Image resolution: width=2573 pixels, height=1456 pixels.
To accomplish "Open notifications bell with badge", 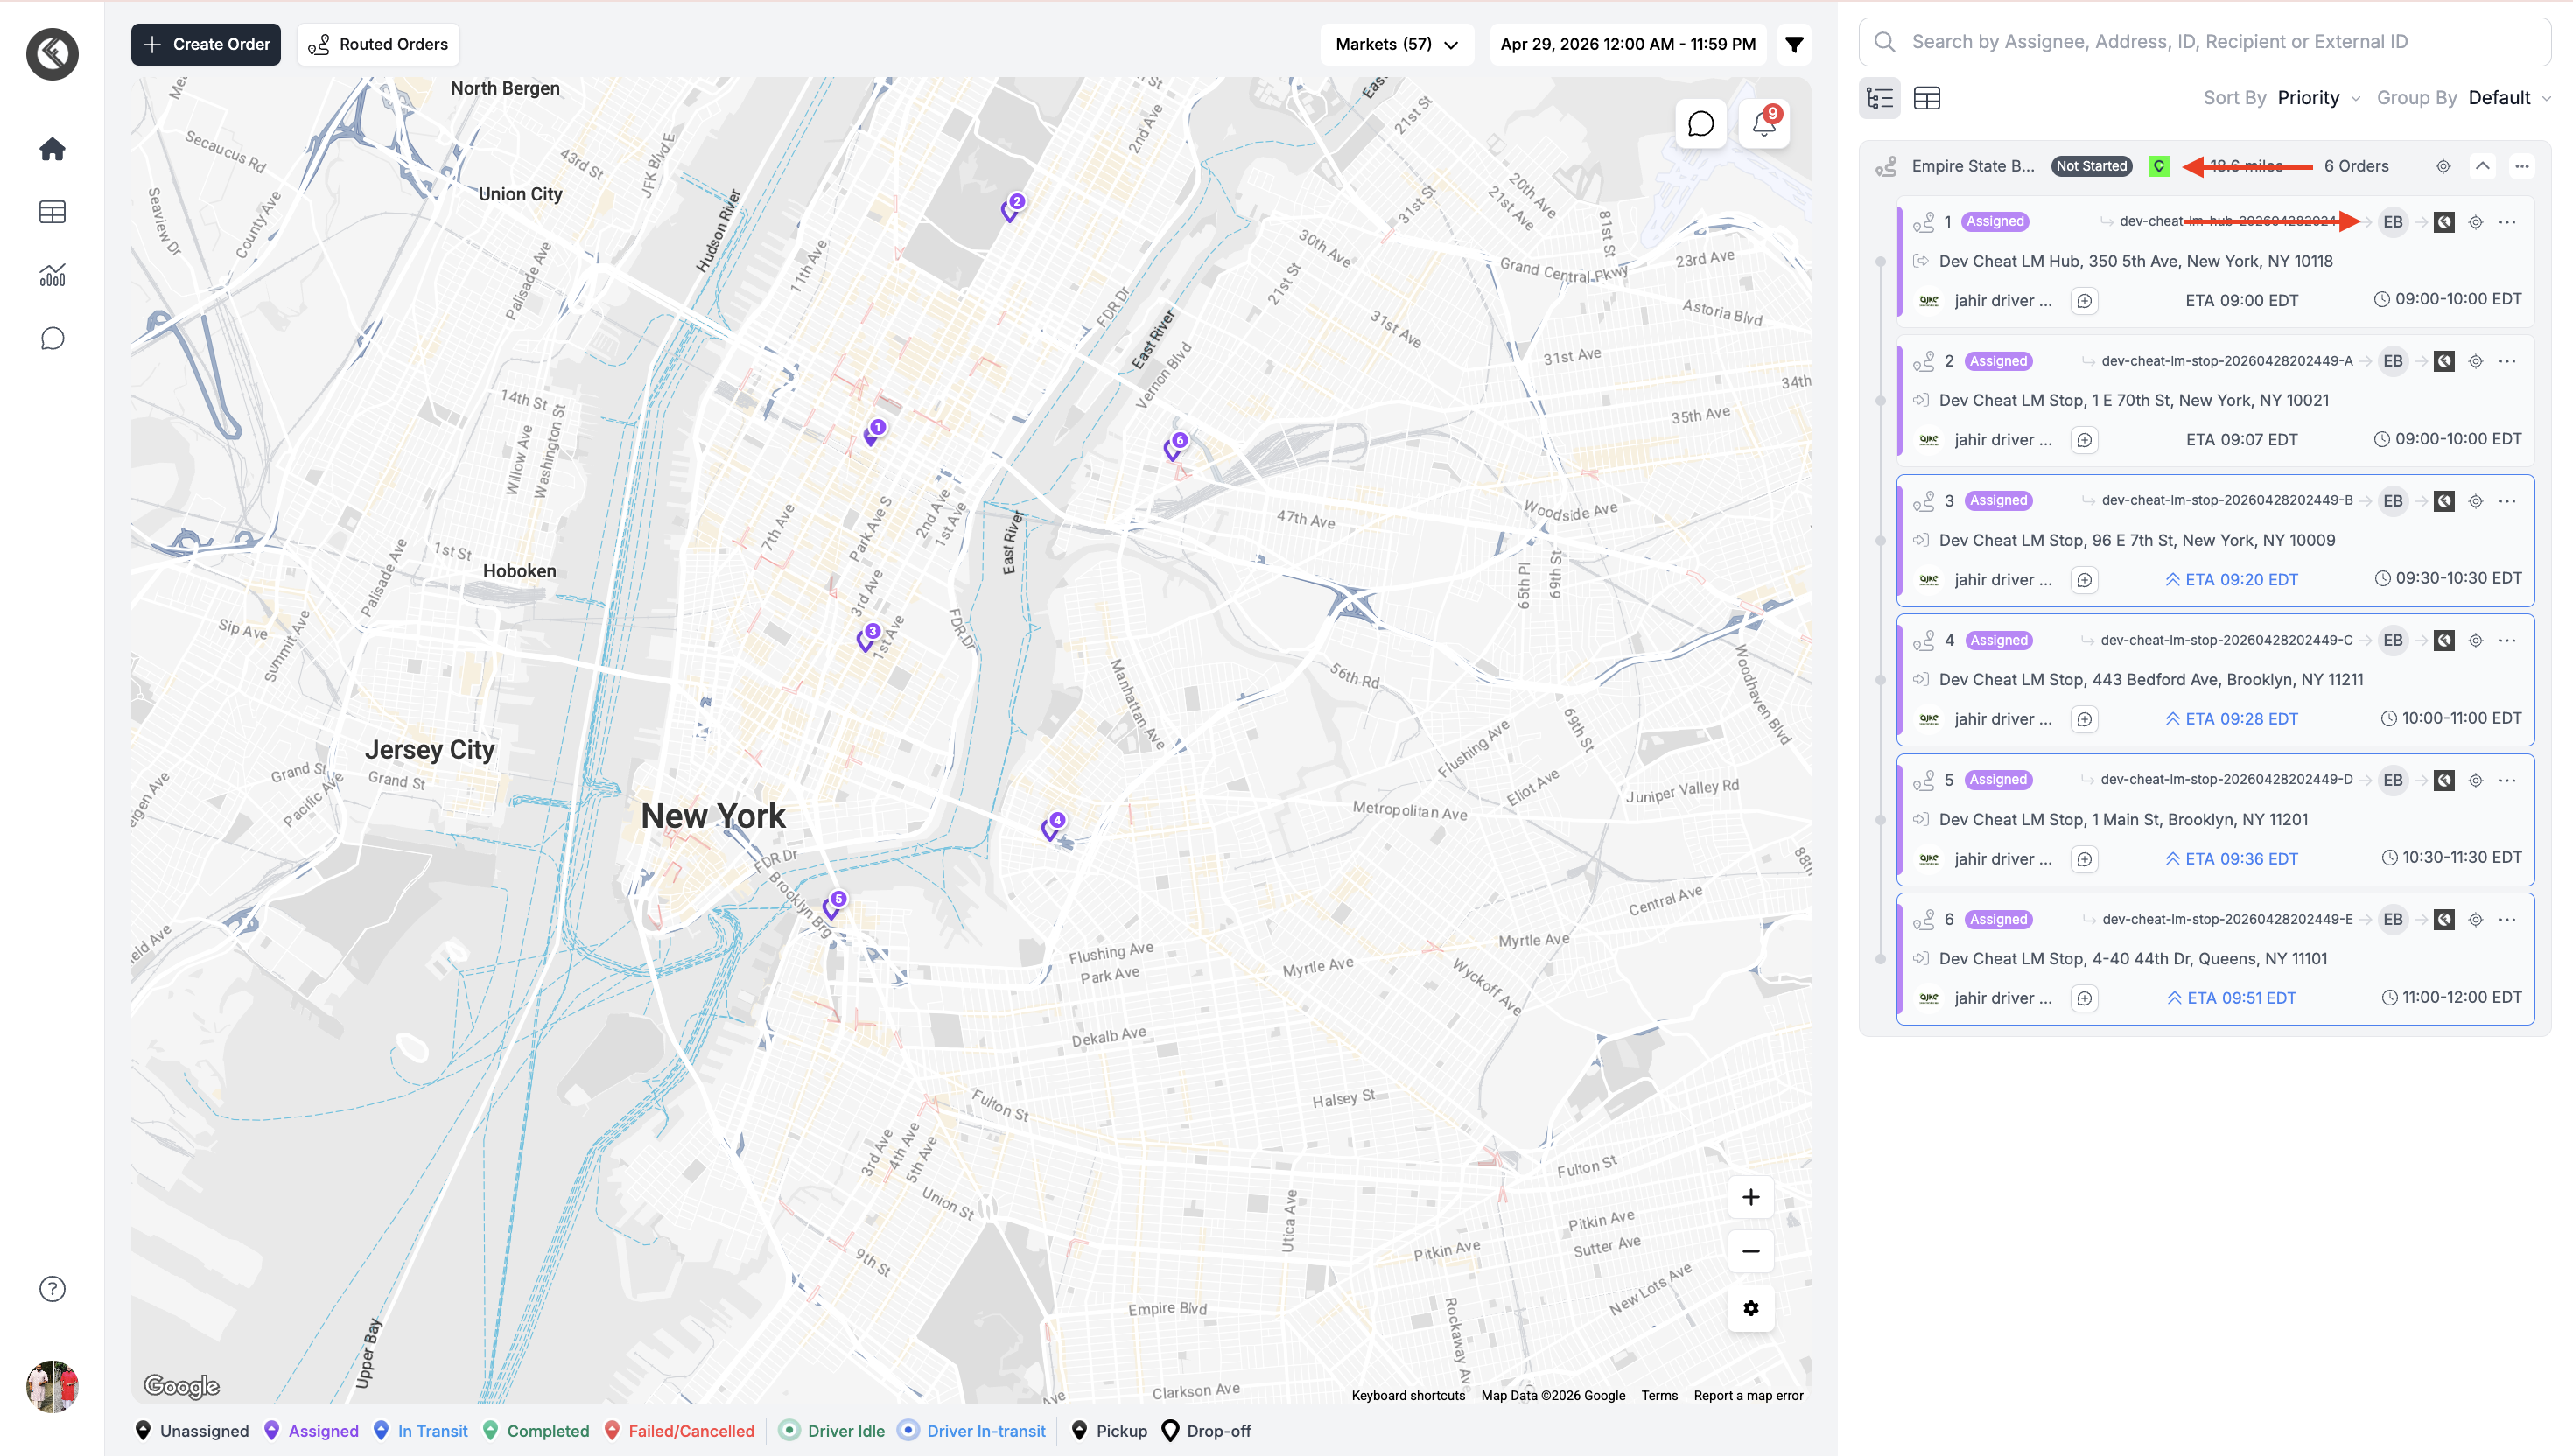I will (1763, 124).
